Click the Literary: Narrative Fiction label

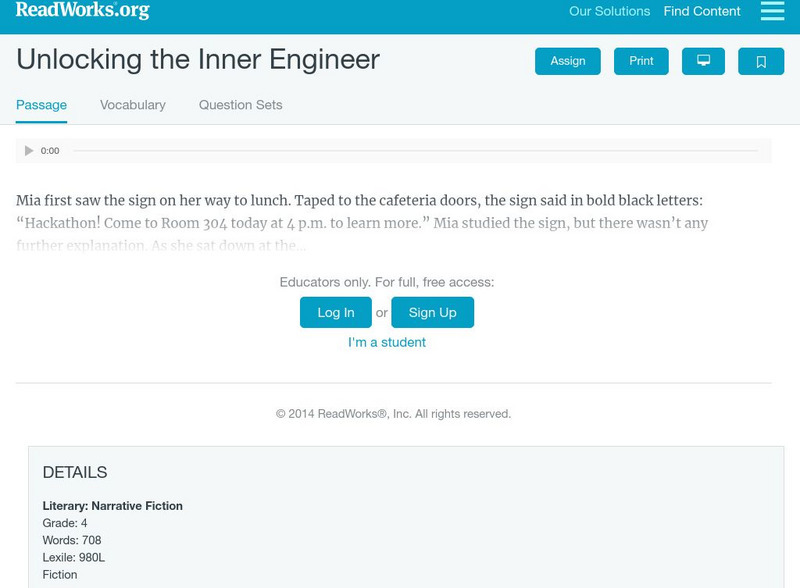[113, 506]
